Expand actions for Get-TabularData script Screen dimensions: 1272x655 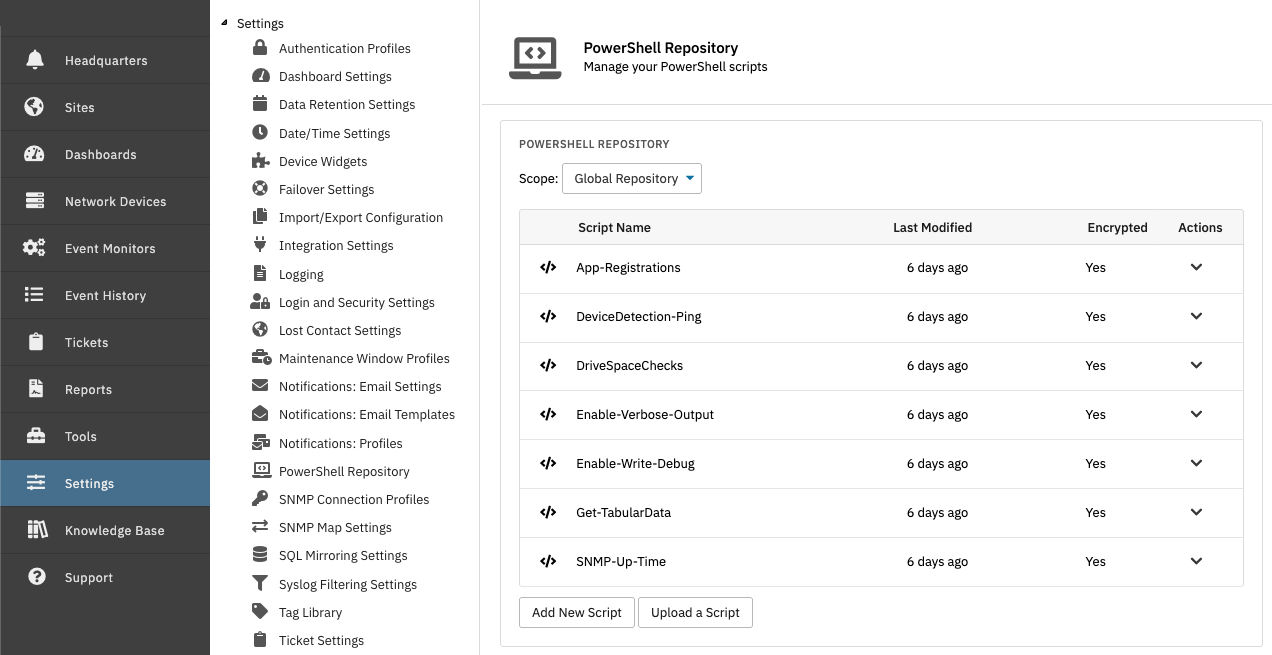(1196, 512)
